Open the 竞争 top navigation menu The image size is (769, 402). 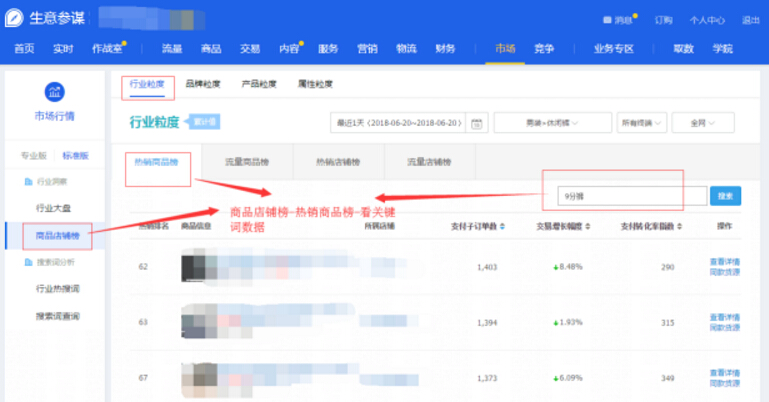[544, 49]
